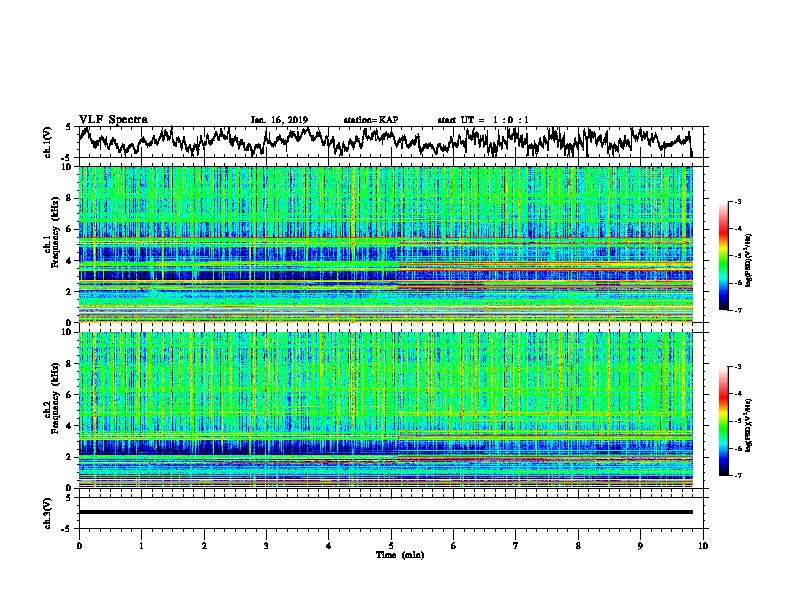The height and width of the screenshot is (612, 792).
Task: Click the "Time (min)" axis label
Action: [400, 555]
